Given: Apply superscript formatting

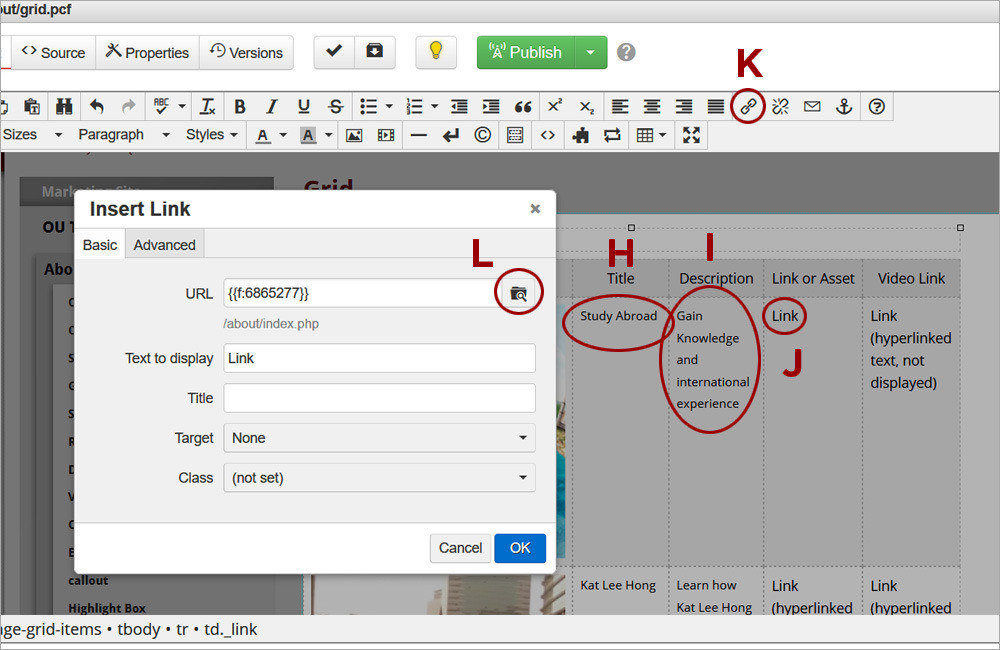Looking at the screenshot, I should click(x=555, y=105).
